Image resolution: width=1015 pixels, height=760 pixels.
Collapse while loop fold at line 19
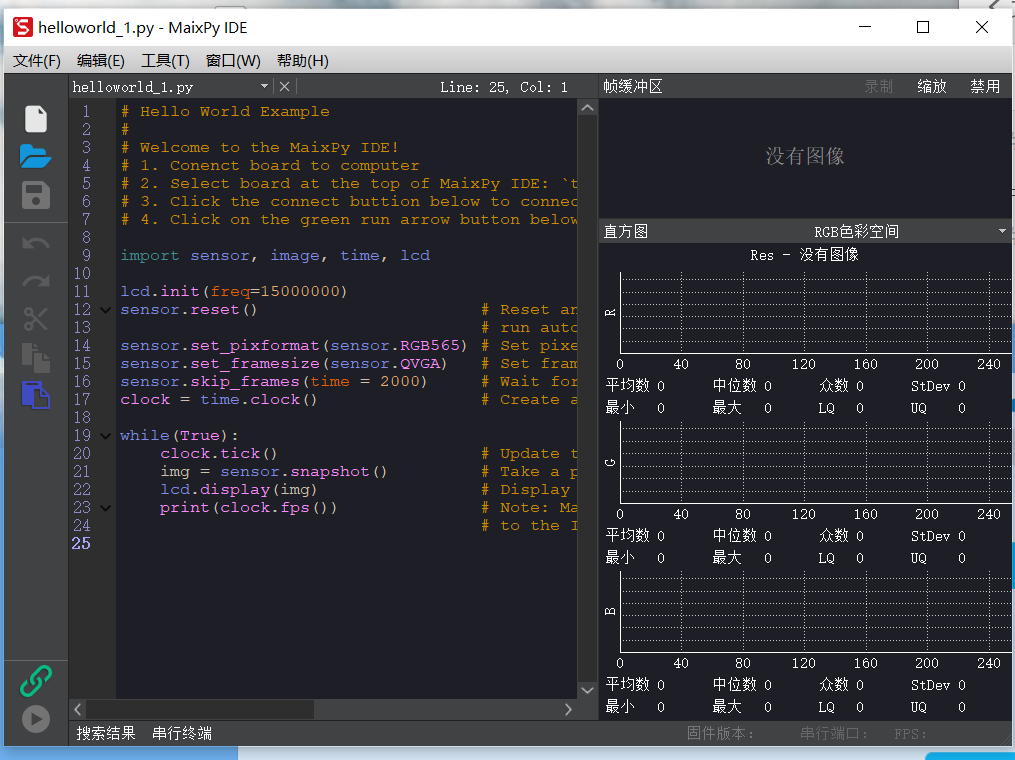coord(106,436)
